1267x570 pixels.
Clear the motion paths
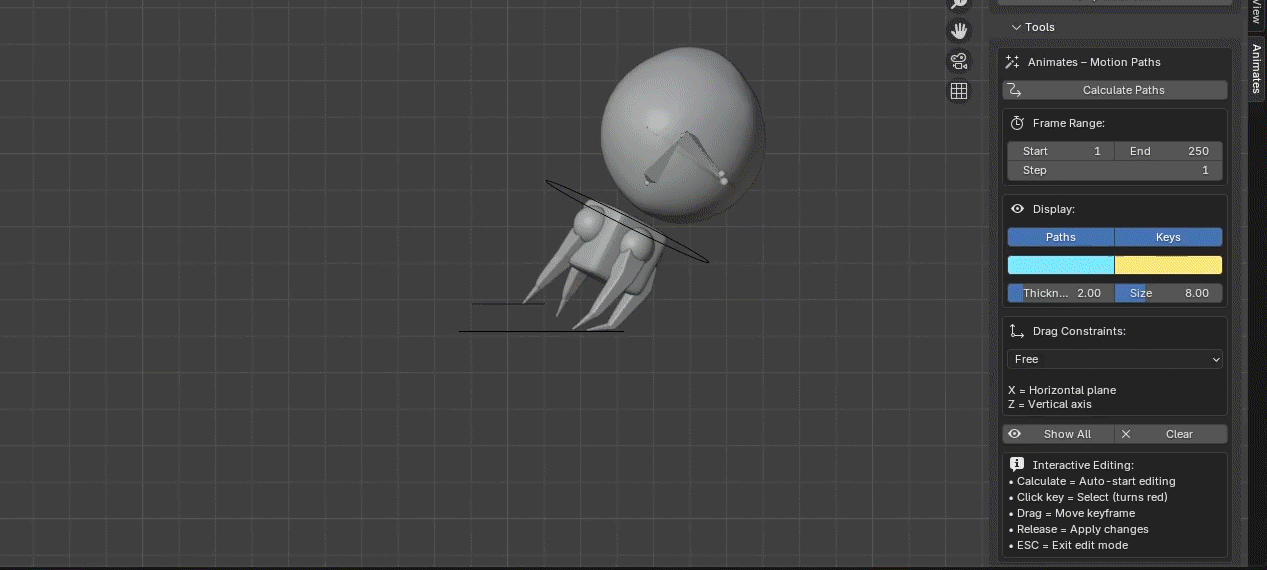click(x=1170, y=434)
